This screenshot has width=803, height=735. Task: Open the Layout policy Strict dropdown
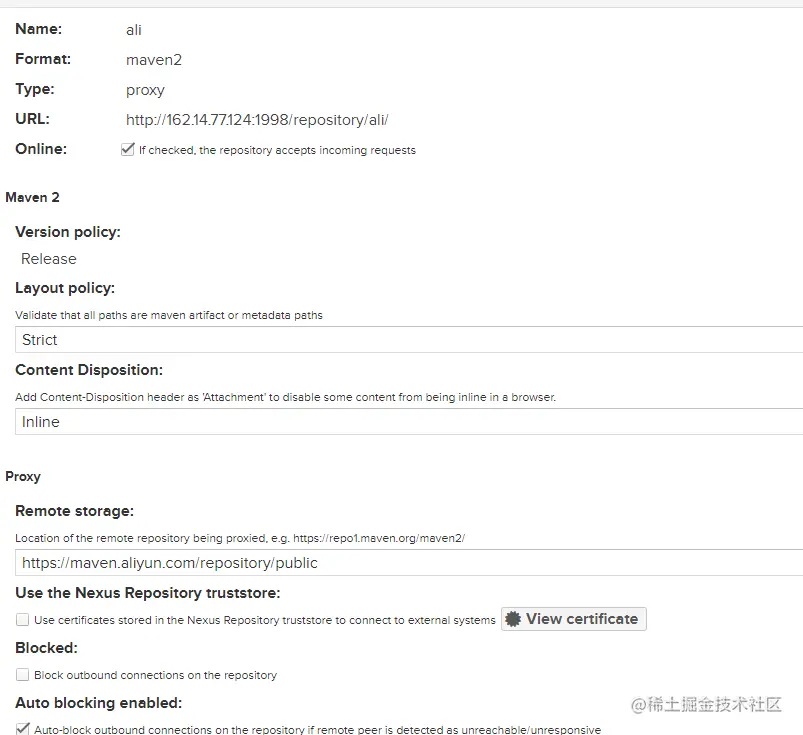(x=409, y=340)
